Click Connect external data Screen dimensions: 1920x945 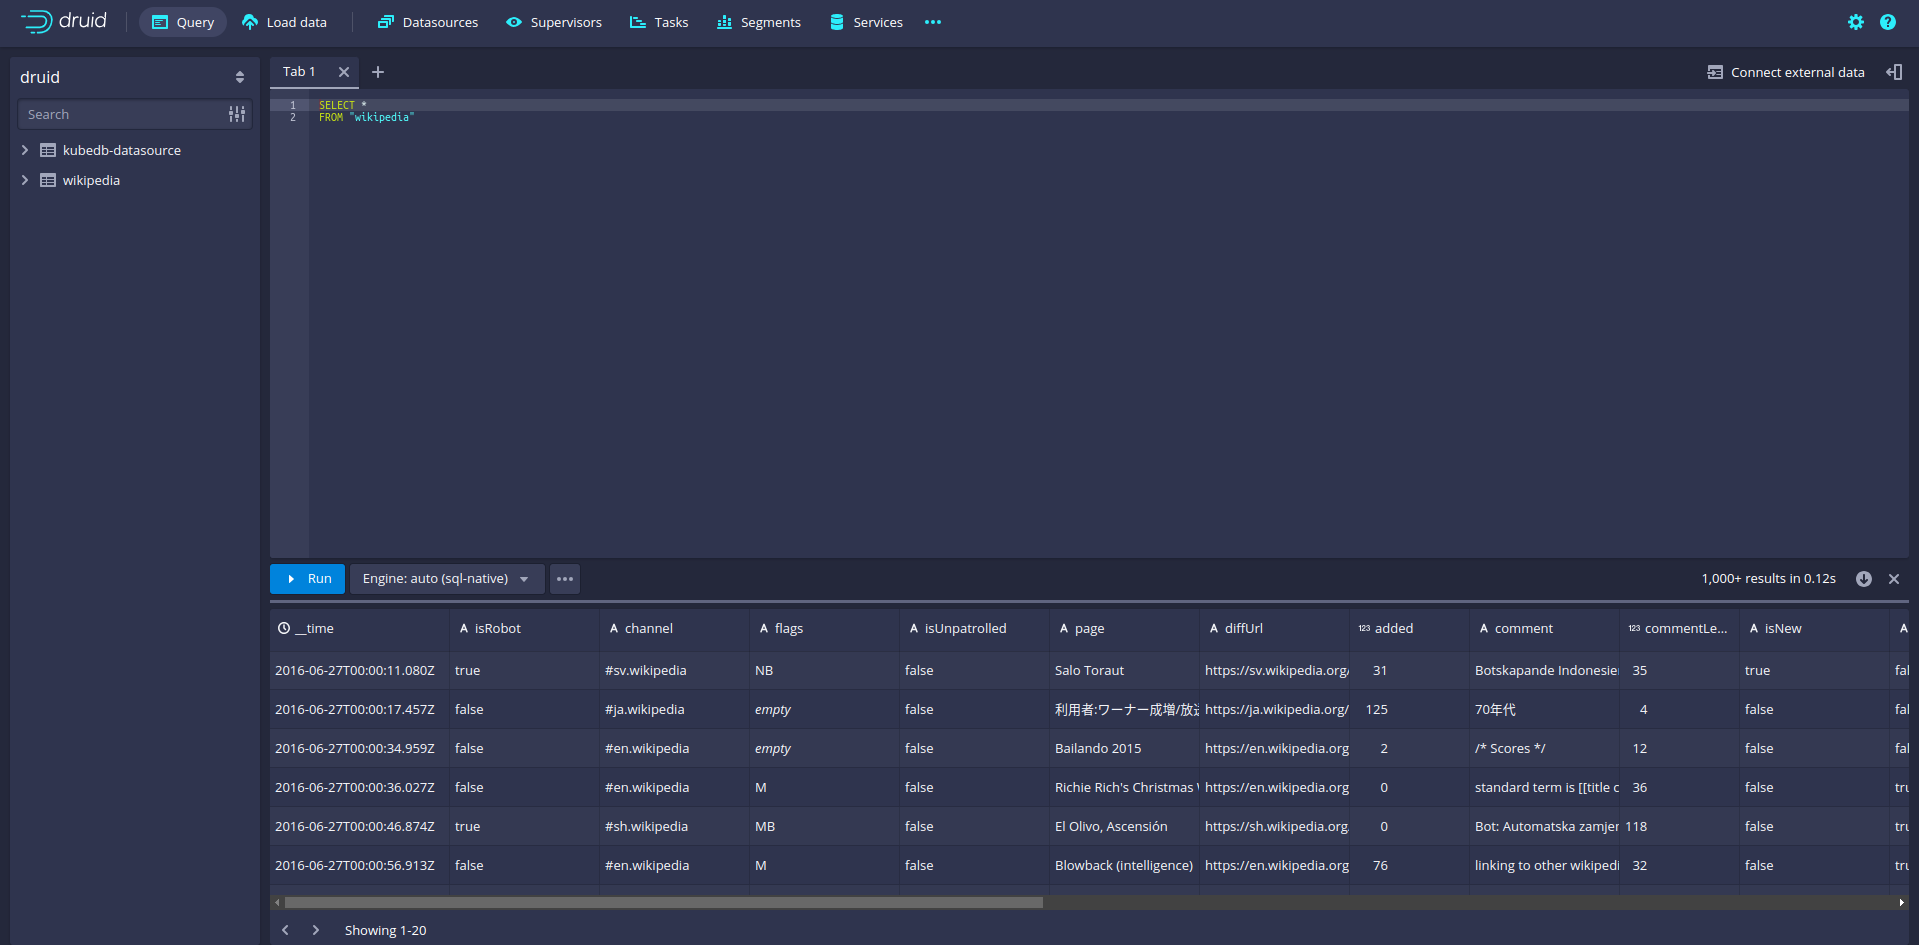(1786, 72)
